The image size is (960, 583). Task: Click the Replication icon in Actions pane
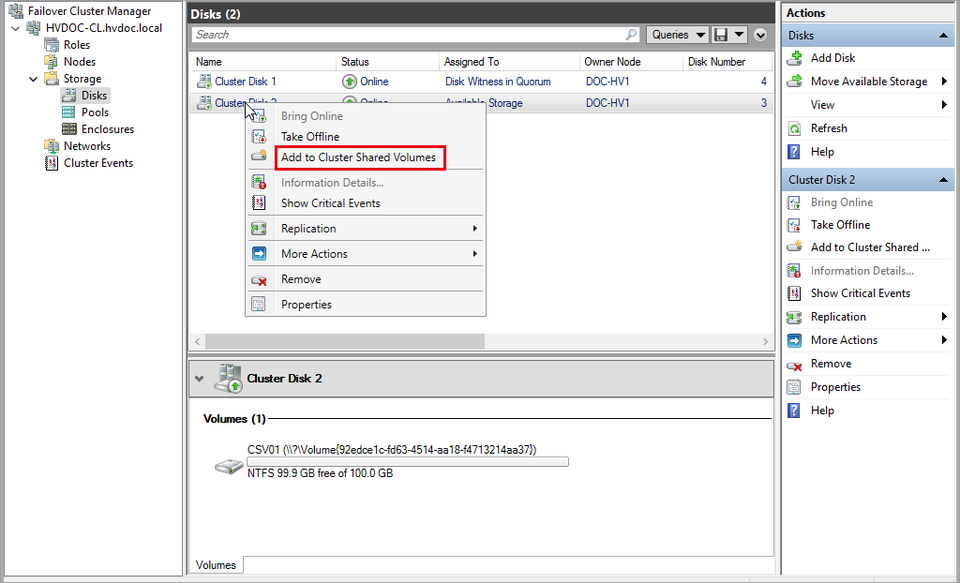coord(794,317)
